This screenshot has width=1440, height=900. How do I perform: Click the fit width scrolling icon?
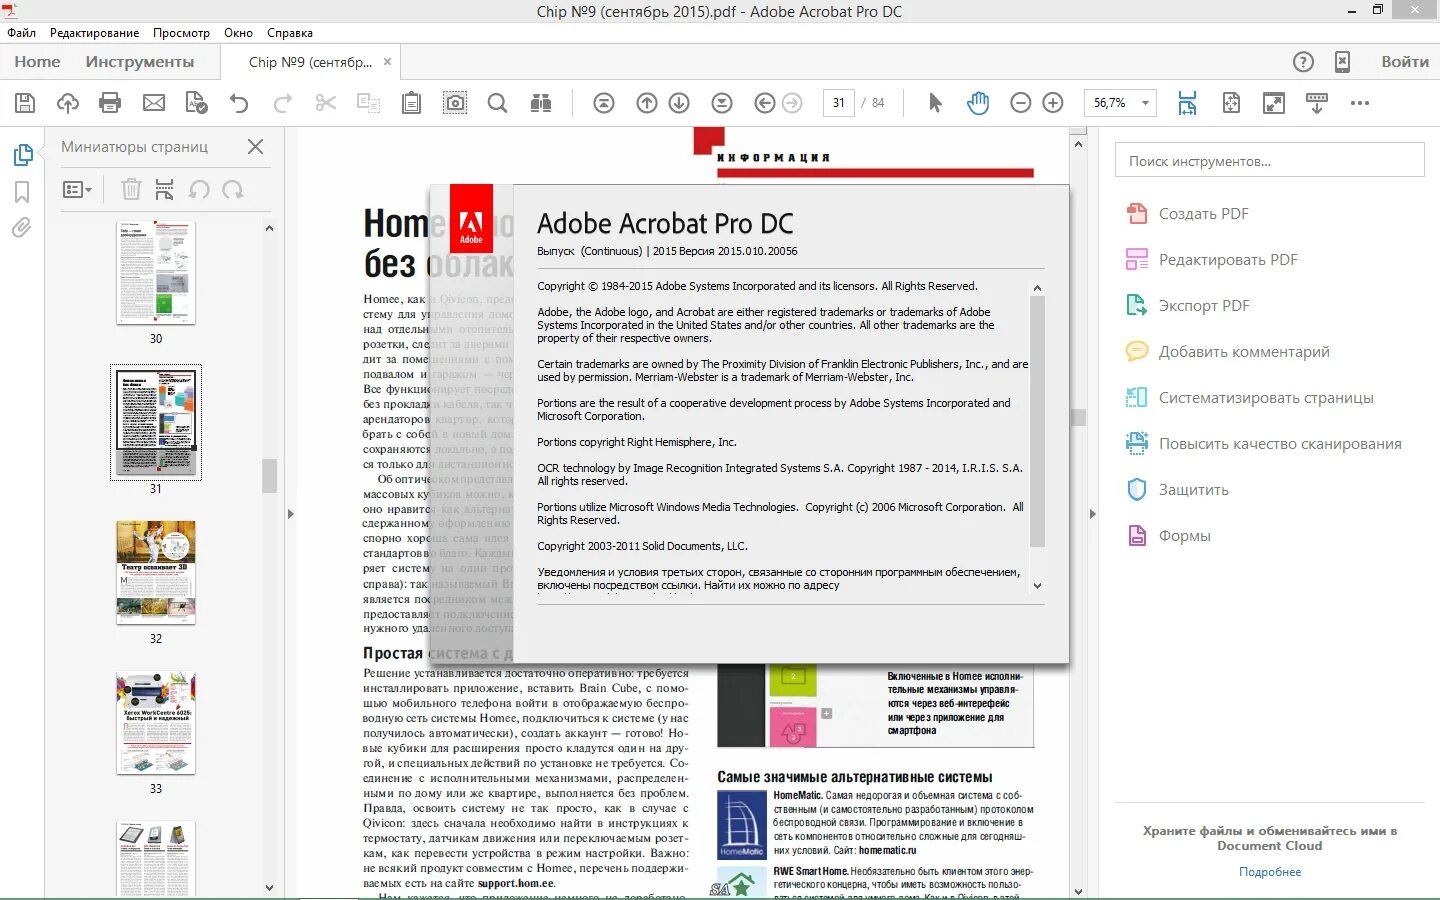(1187, 103)
